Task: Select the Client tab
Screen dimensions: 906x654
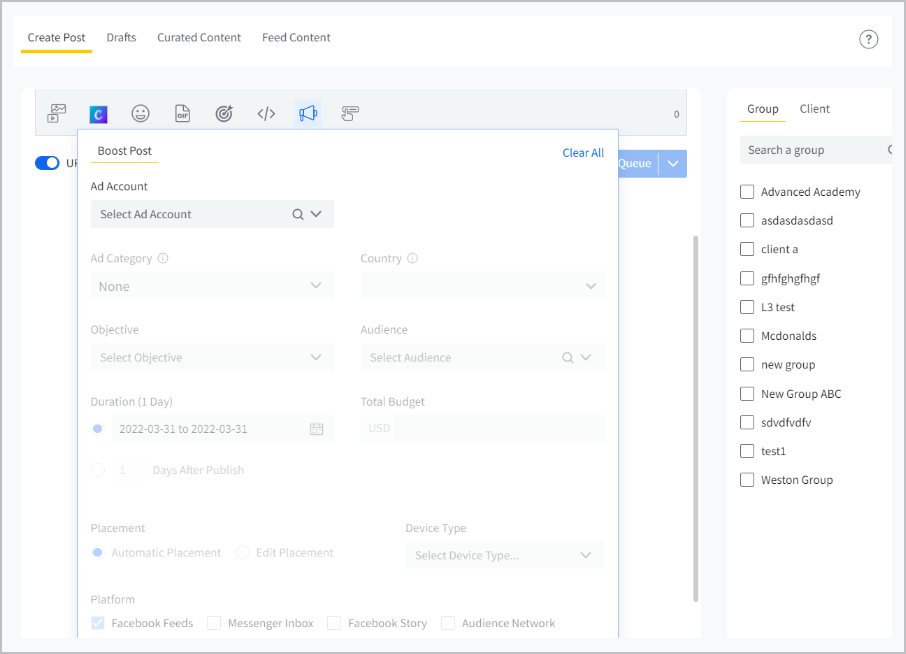Action: tap(815, 109)
